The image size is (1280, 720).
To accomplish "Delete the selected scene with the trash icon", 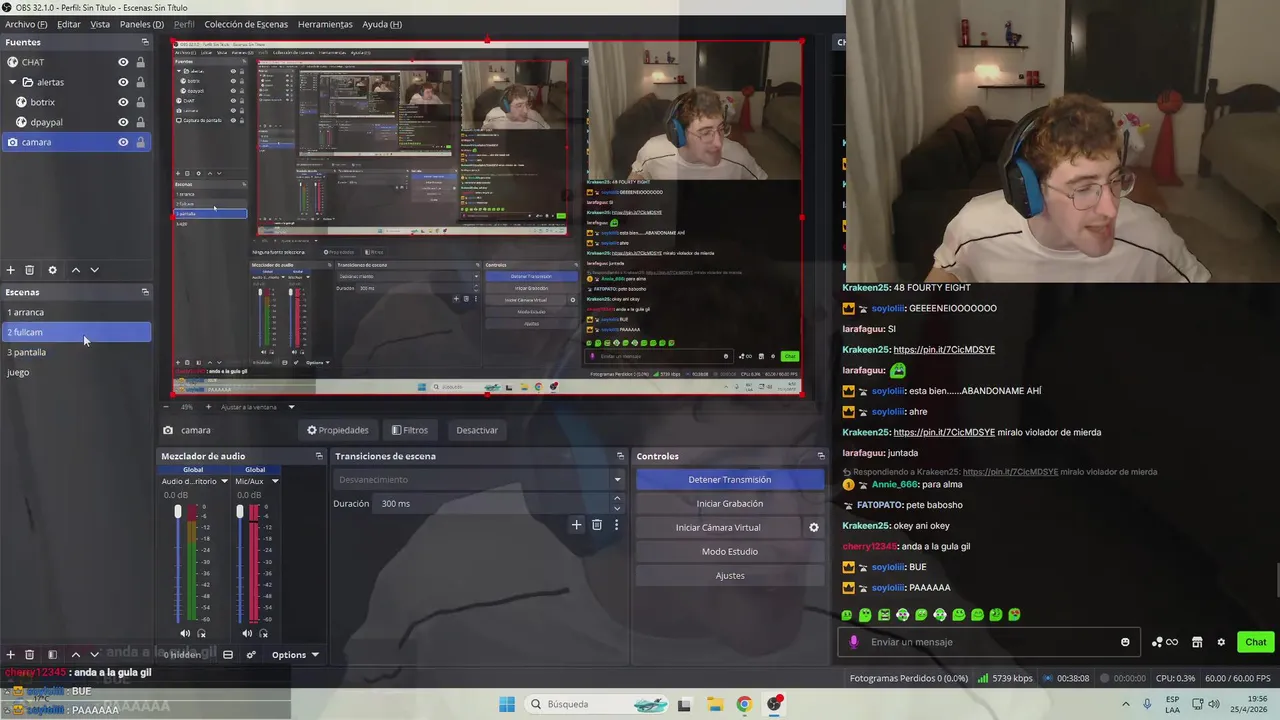I will pyautogui.click(x=30, y=655).
